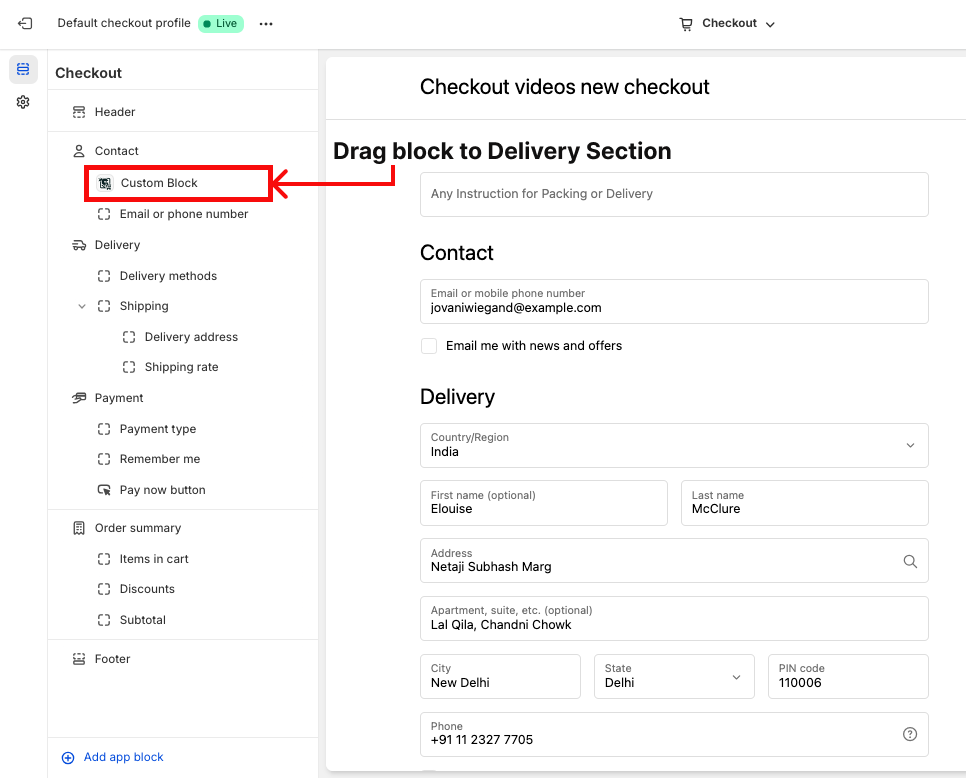Click the Custom Block app icon
This screenshot has width=966, height=778.
coord(105,183)
